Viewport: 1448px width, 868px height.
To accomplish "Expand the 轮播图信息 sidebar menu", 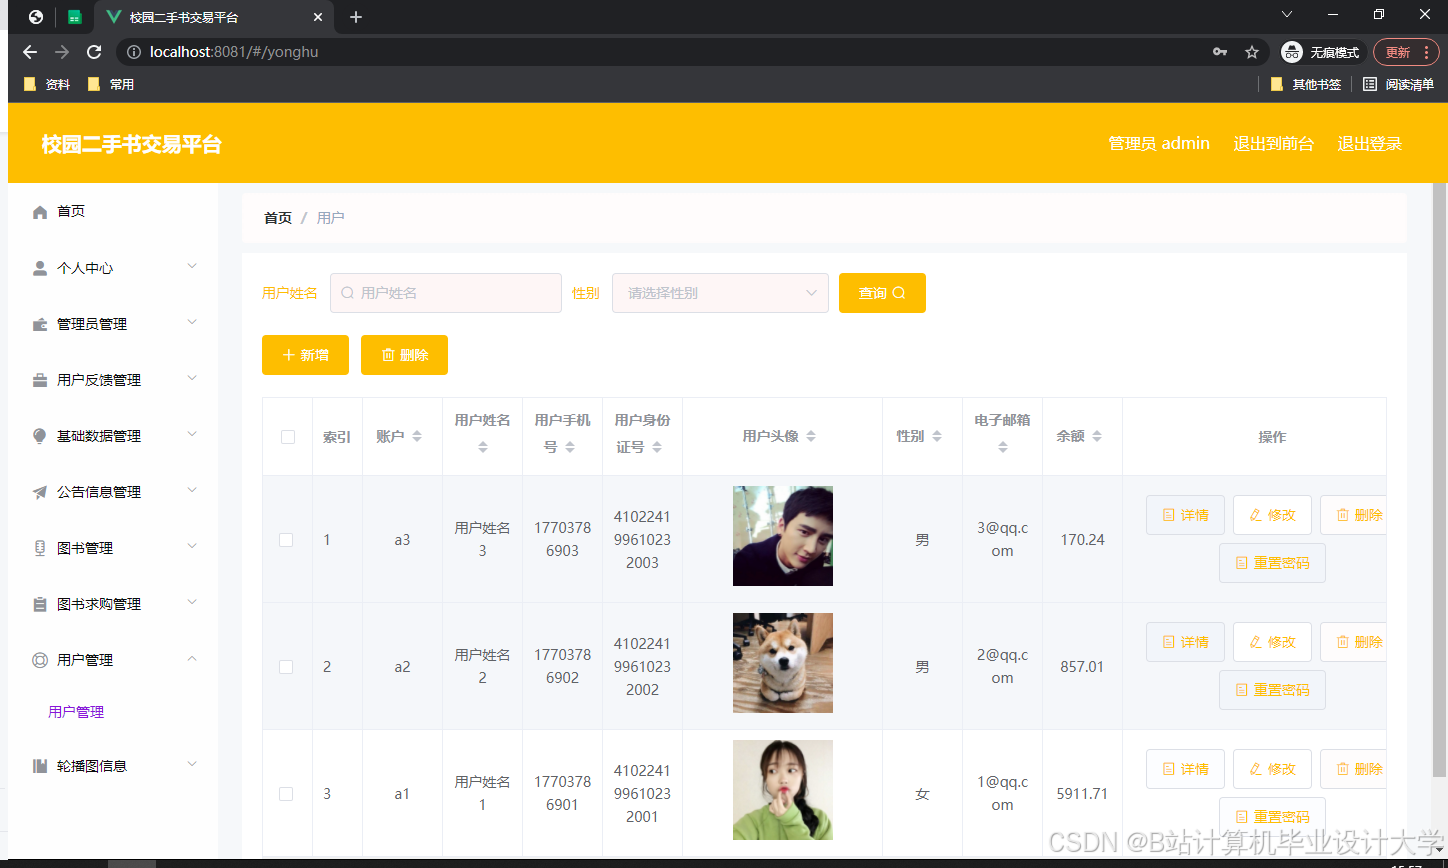I will tap(192, 764).
